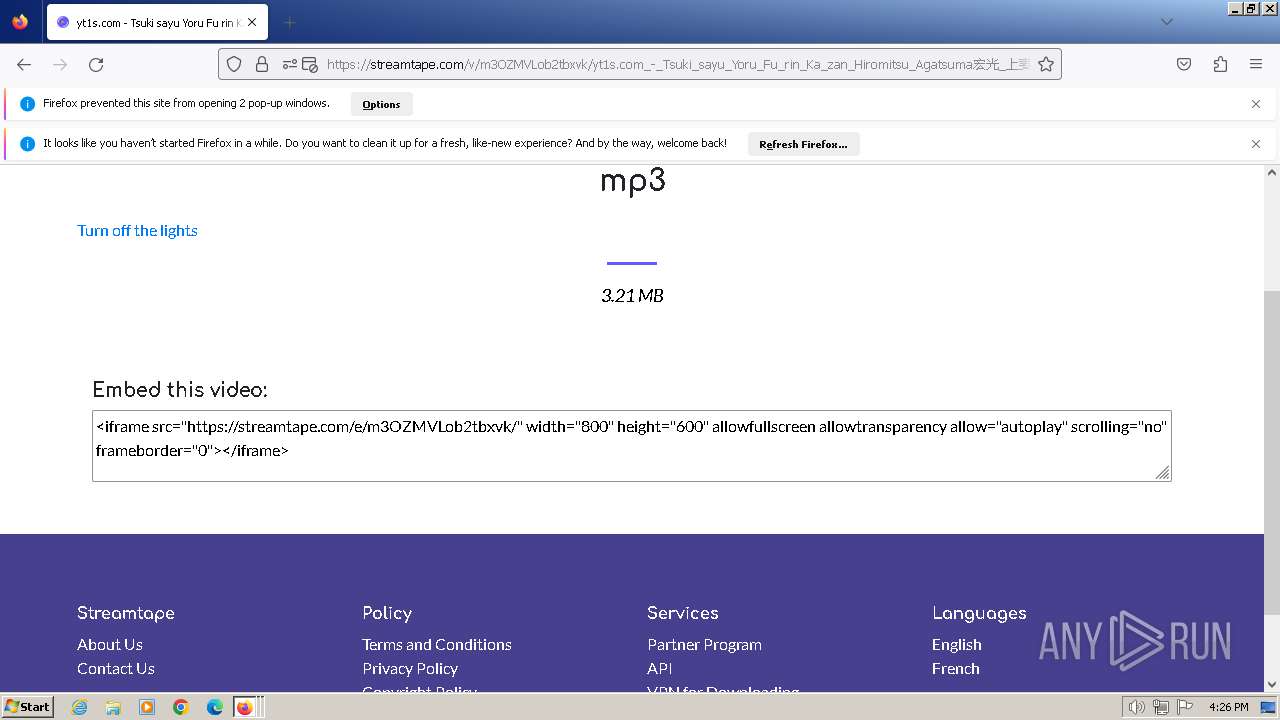Click the Refresh Firefox button
This screenshot has height=720, width=1280.
point(803,144)
